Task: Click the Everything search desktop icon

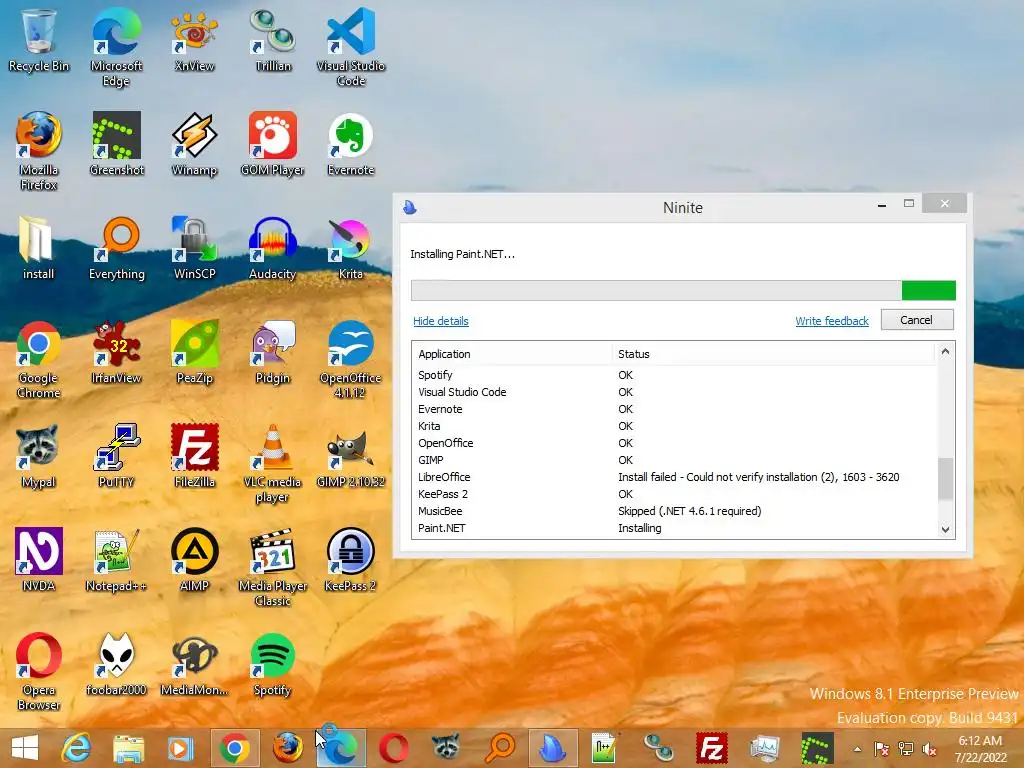Action: tap(116, 248)
